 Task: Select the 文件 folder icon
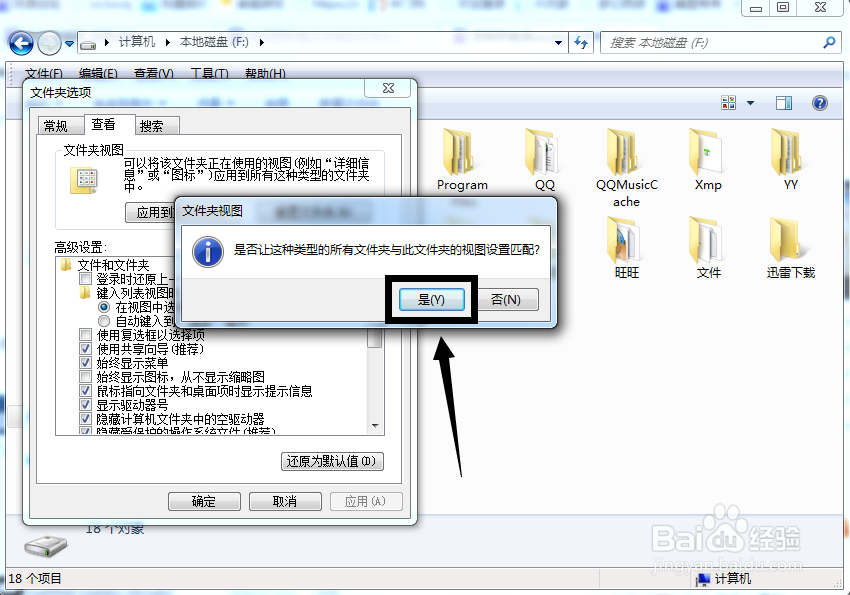coord(705,240)
